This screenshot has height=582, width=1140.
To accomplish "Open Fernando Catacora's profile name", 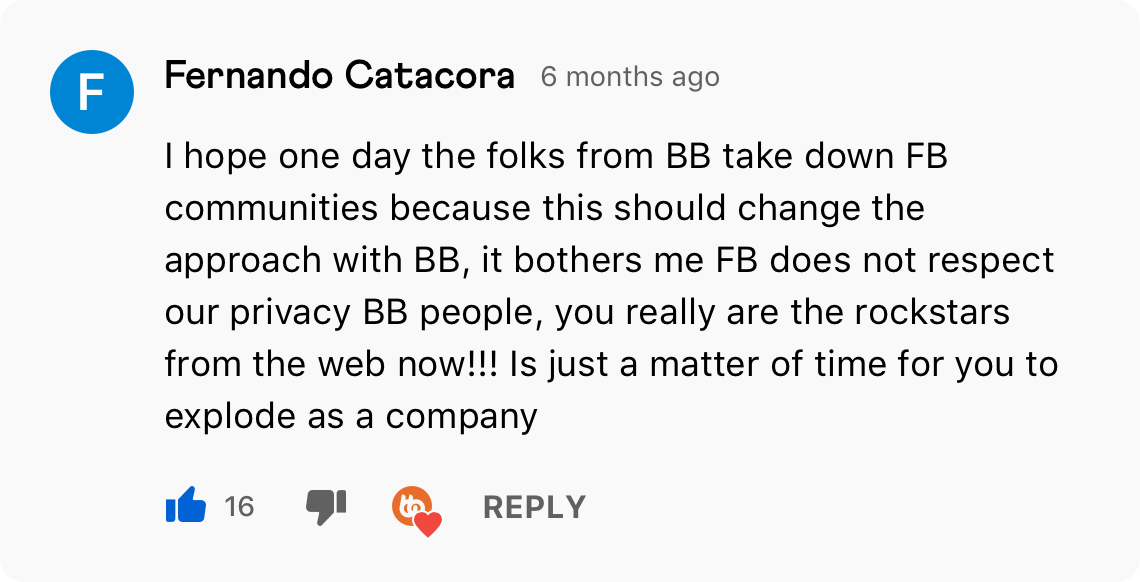I will tap(339, 76).
